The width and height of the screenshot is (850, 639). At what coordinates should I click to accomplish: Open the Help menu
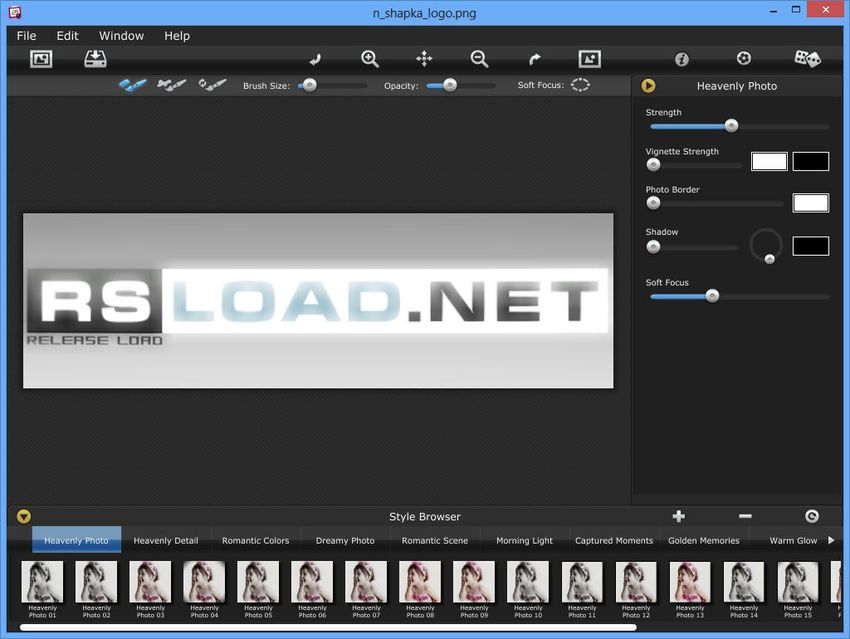[x=177, y=36]
